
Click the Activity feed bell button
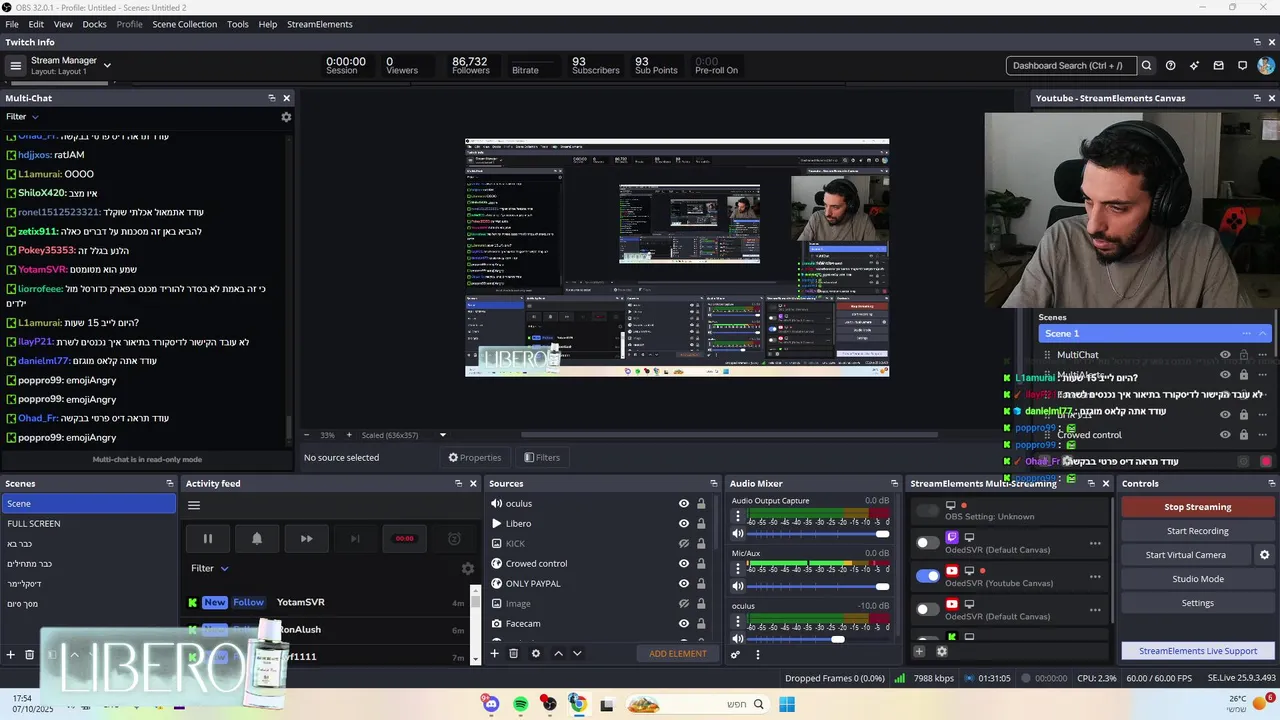pyautogui.click(x=257, y=538)
